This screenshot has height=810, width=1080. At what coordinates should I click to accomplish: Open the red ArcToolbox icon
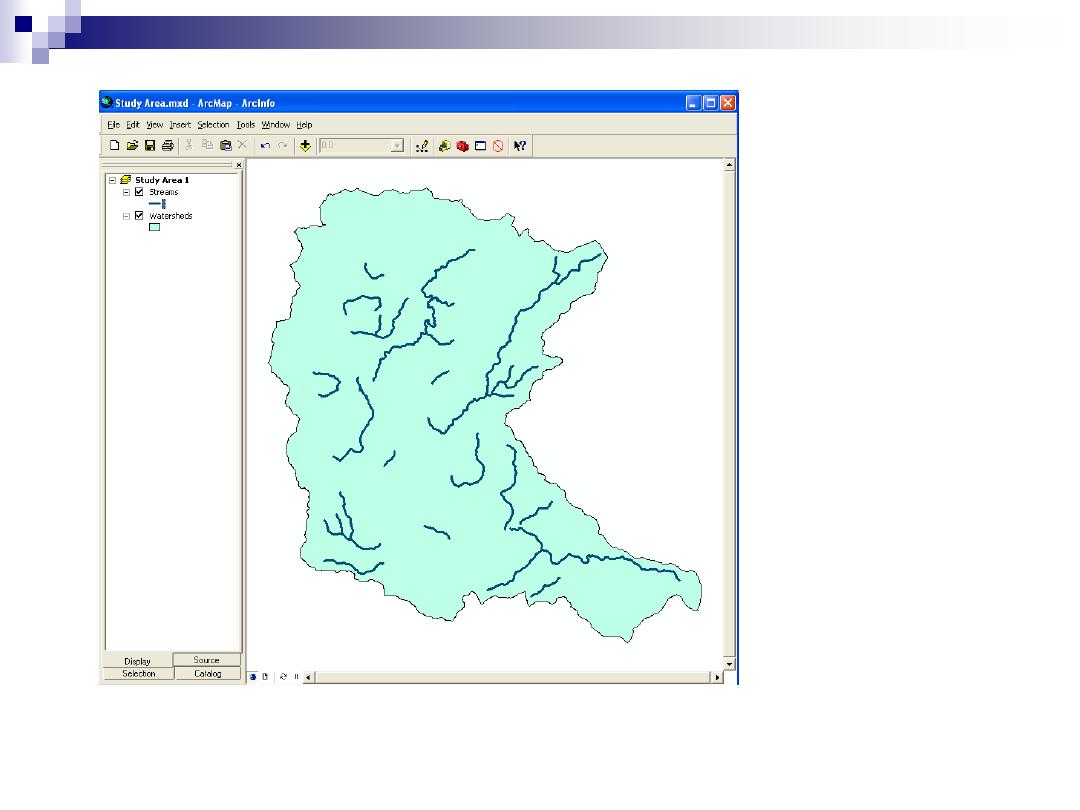click(x=462, y=146)
